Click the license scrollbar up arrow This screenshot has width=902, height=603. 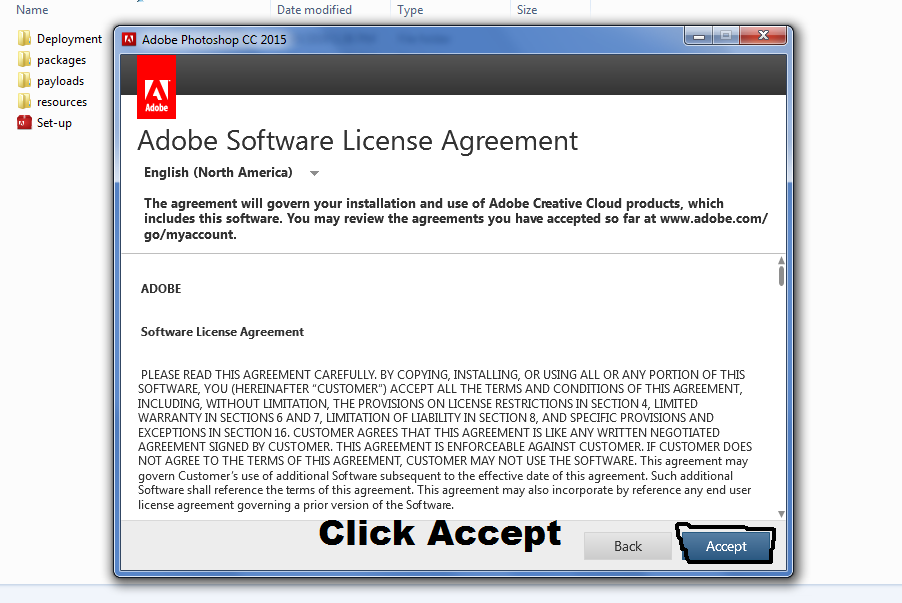(x=781, y=261)
